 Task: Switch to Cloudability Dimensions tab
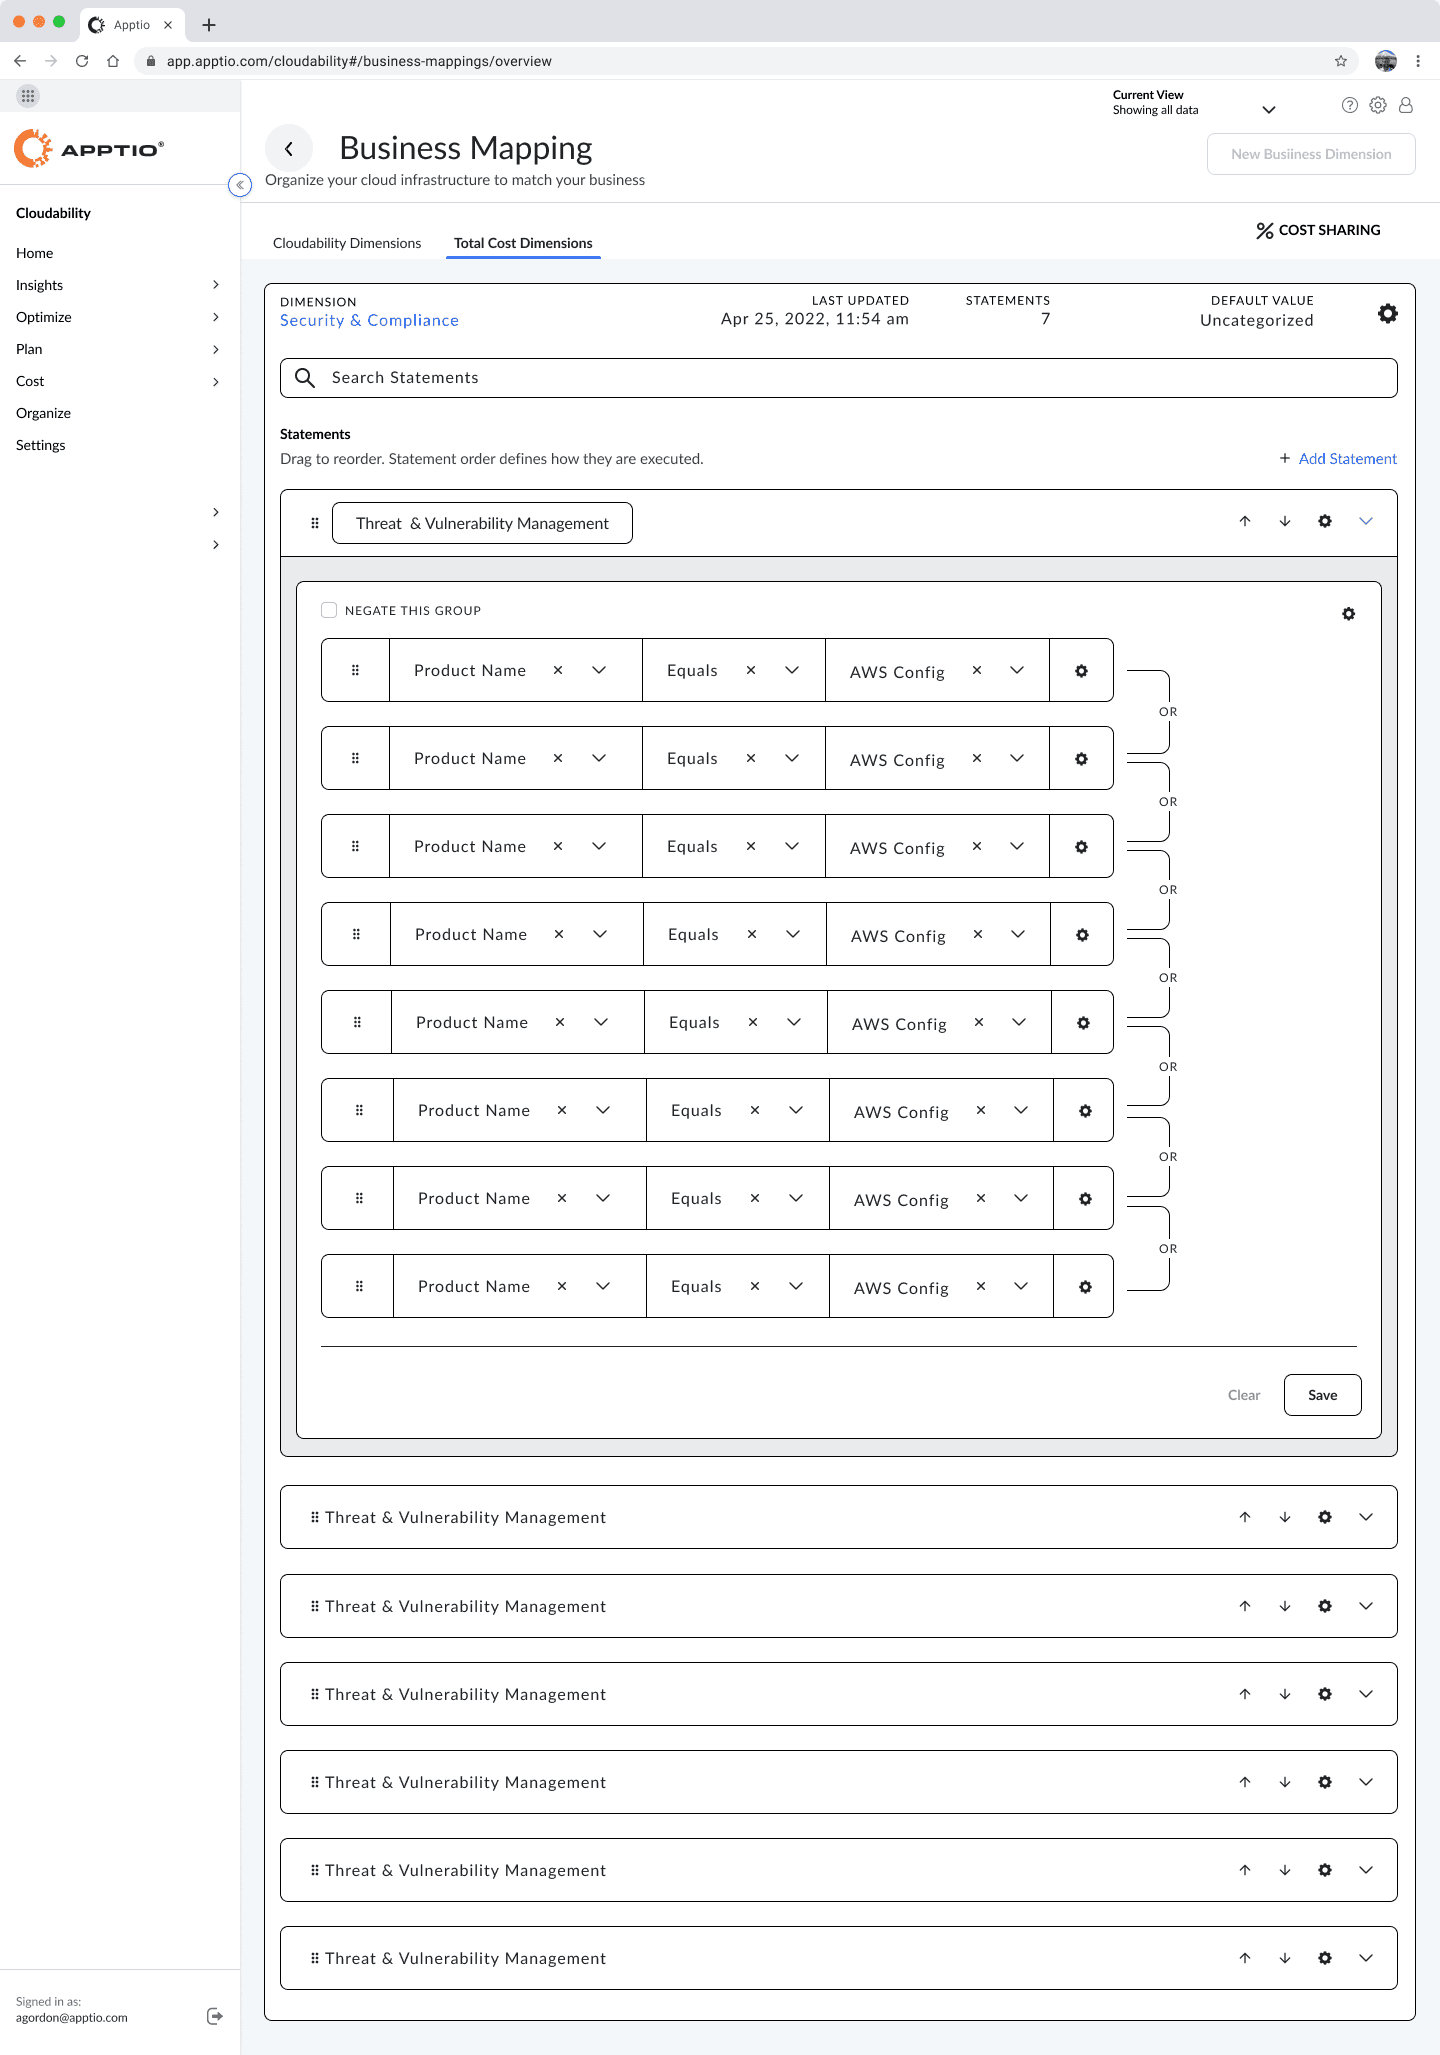click(347, 243)
